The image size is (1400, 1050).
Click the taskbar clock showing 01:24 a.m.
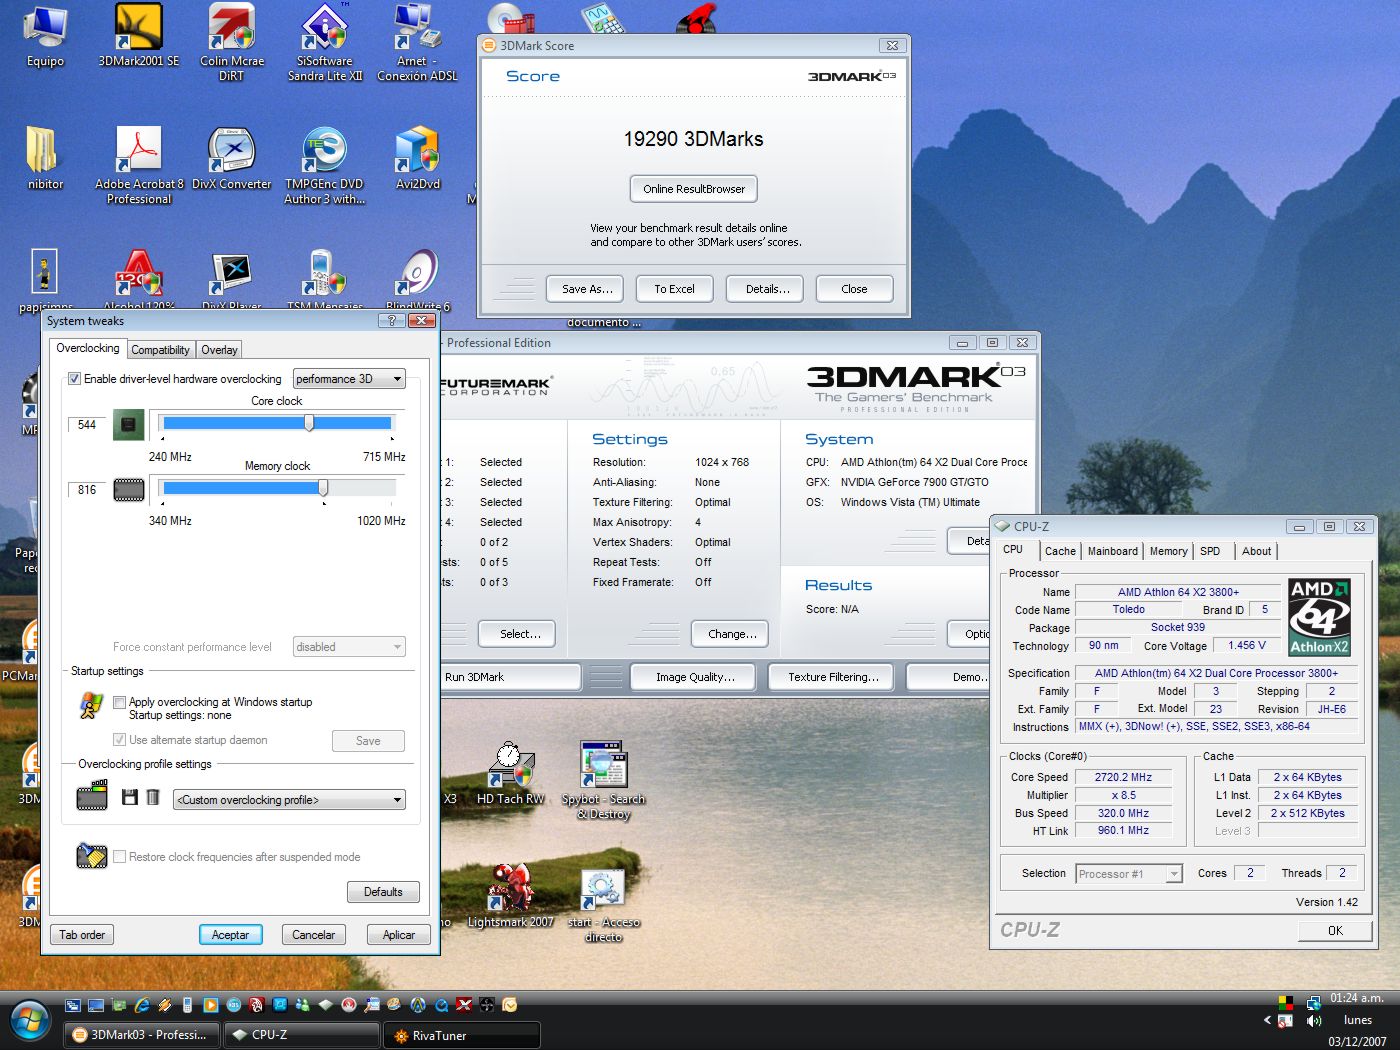1357,998
